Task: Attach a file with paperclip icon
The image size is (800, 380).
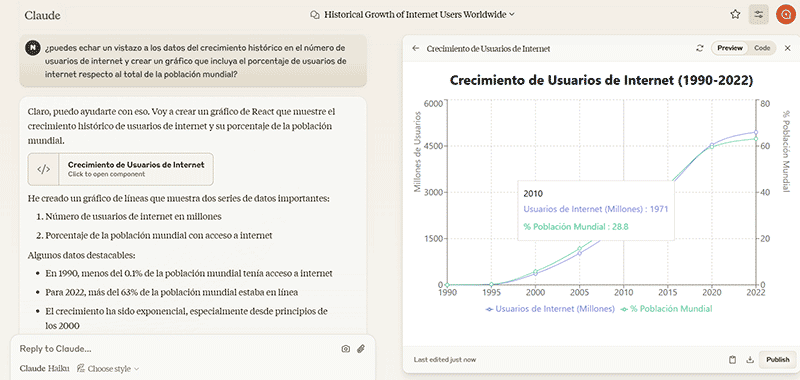Action: click(x=361, y=349)
